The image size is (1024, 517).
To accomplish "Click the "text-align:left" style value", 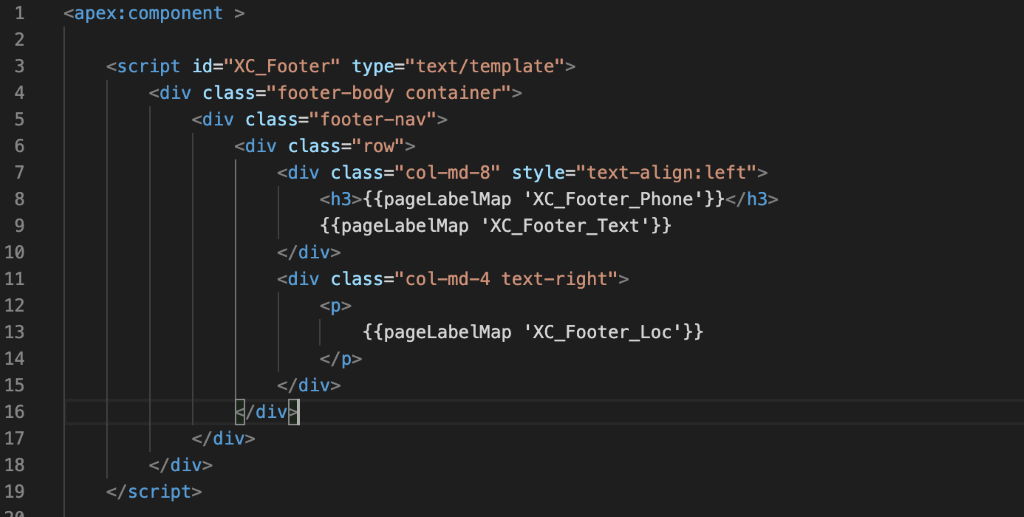I will click(x=666, y=173).
